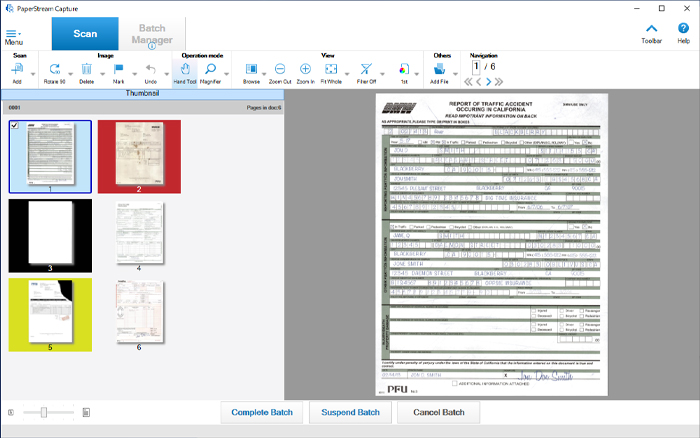700x438 pixels.
Task: Toggle checkbox on thumbnail 1
Action: (x=15, y=125)
